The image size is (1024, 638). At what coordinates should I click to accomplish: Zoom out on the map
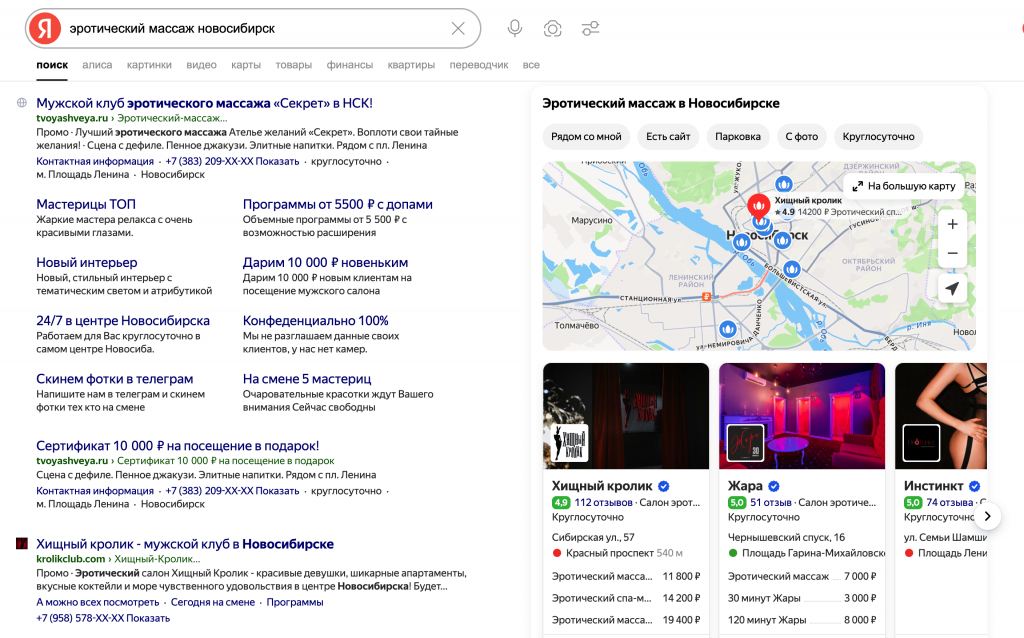point(952,253)
